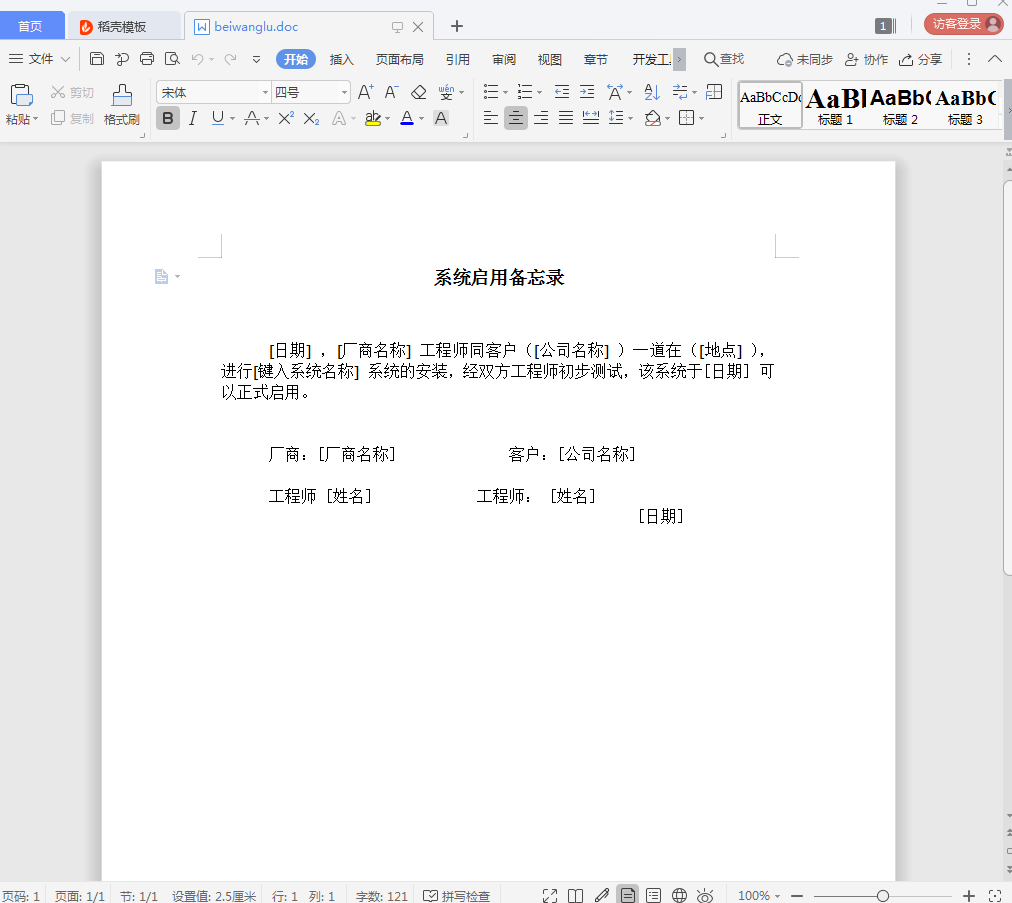This screenshot has height=903, width=1012.
Task: Open font color dropdown arrow
Action: tap(421, 119)
